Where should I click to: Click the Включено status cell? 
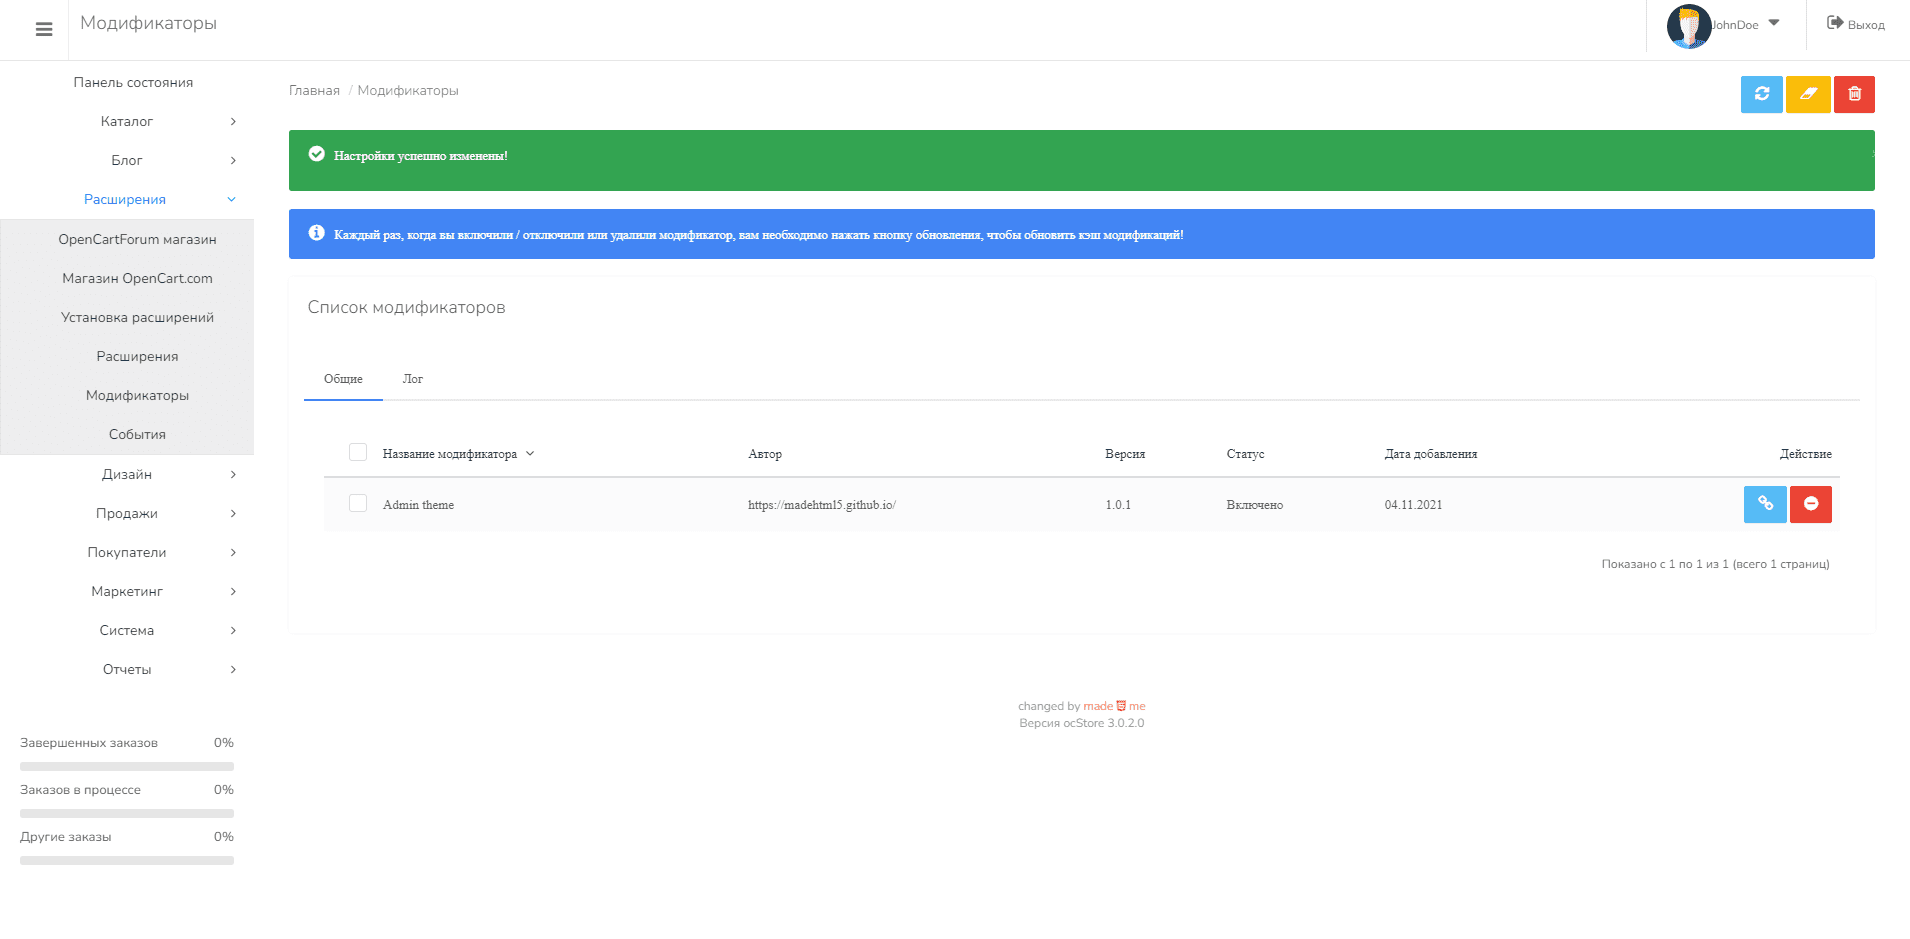(x=1254, y=505)
